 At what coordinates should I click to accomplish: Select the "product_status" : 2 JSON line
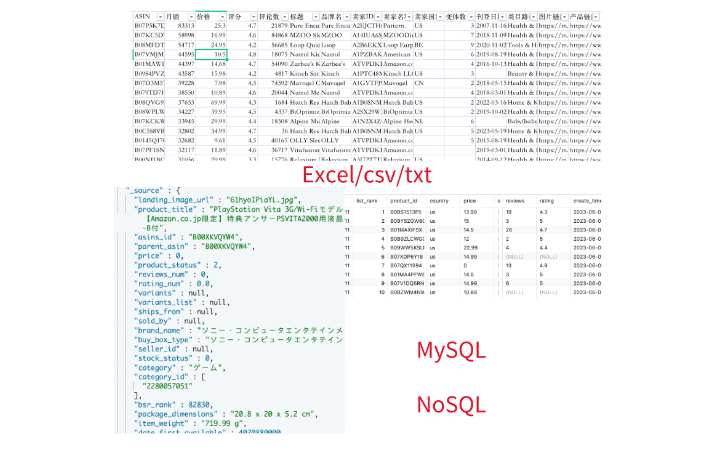tap(178, 265)
